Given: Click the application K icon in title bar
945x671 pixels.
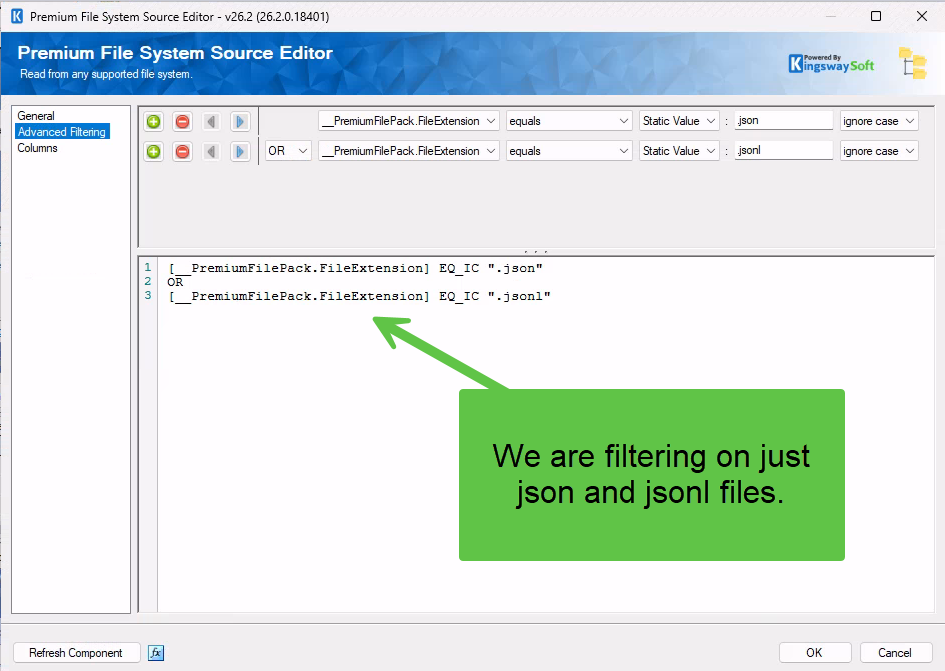Looking at the screenshot, I should 17,16.
